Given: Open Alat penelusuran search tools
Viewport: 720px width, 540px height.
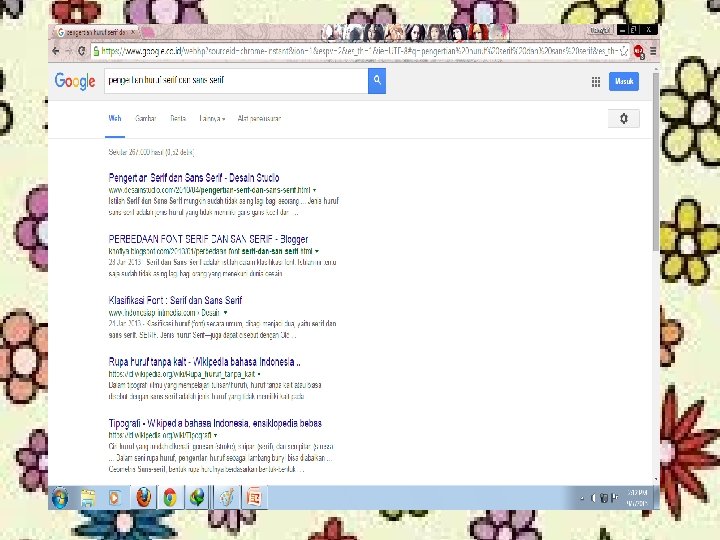Looking at the screenshot, I should pos(259,118).
